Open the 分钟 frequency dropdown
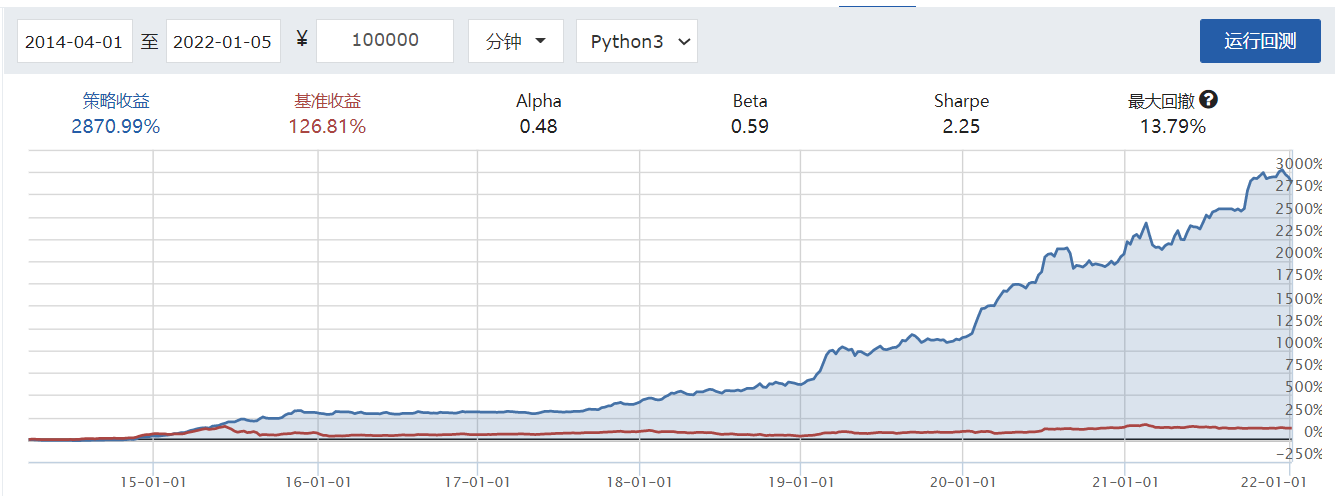Viewport: 1335px width, 496px height. coord(515,41)
